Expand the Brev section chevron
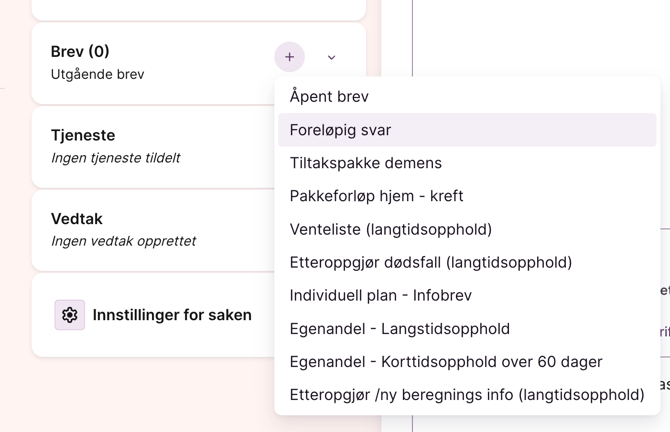 click(332, 58)
